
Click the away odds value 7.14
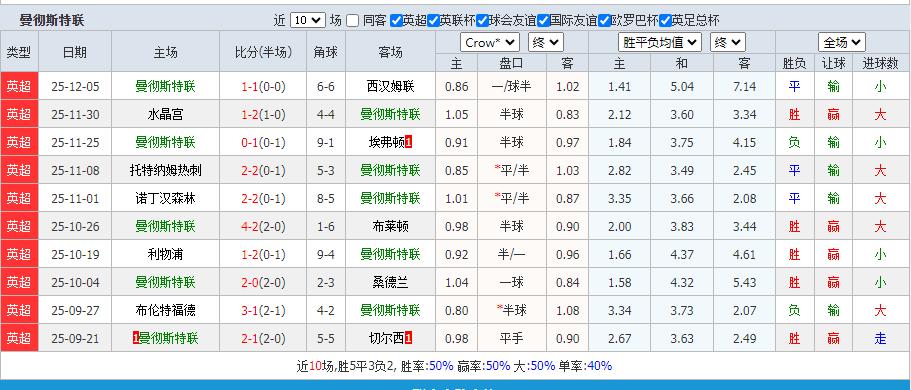pos(744,87)
